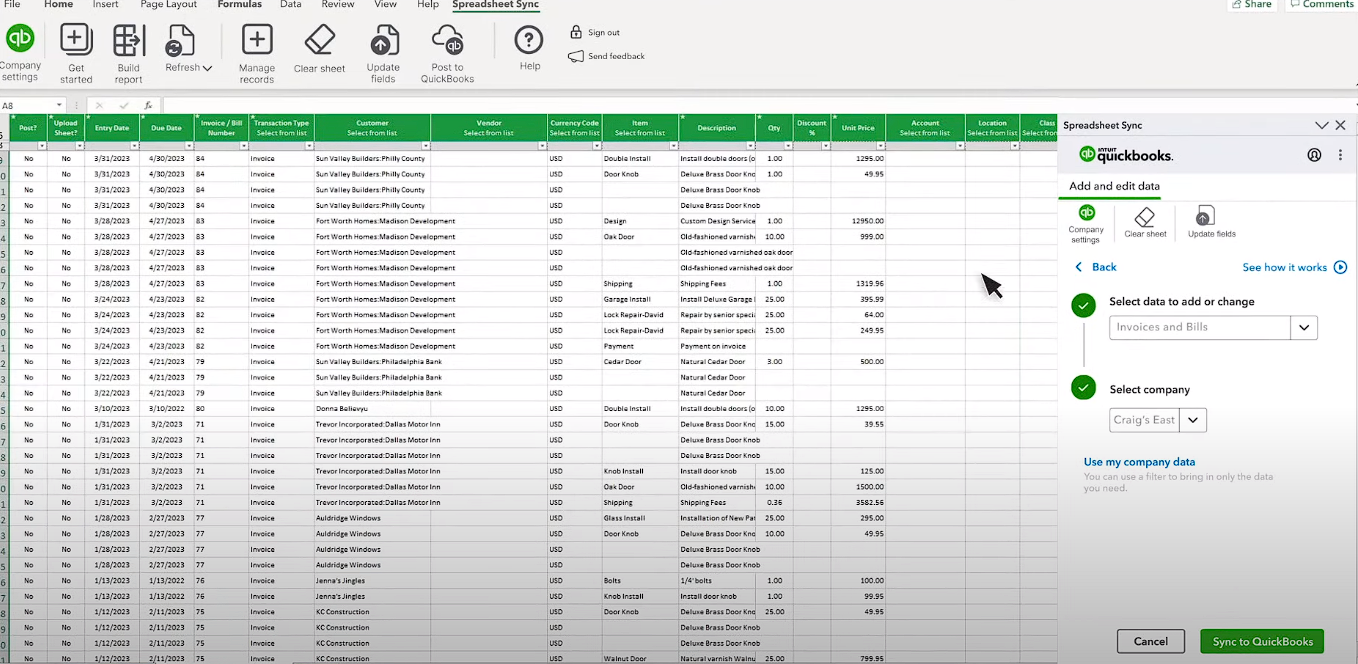The width and height of the screenshot is (1358, 664).
Task: Open the Home ribbon tab
Action: pos(59,5)
